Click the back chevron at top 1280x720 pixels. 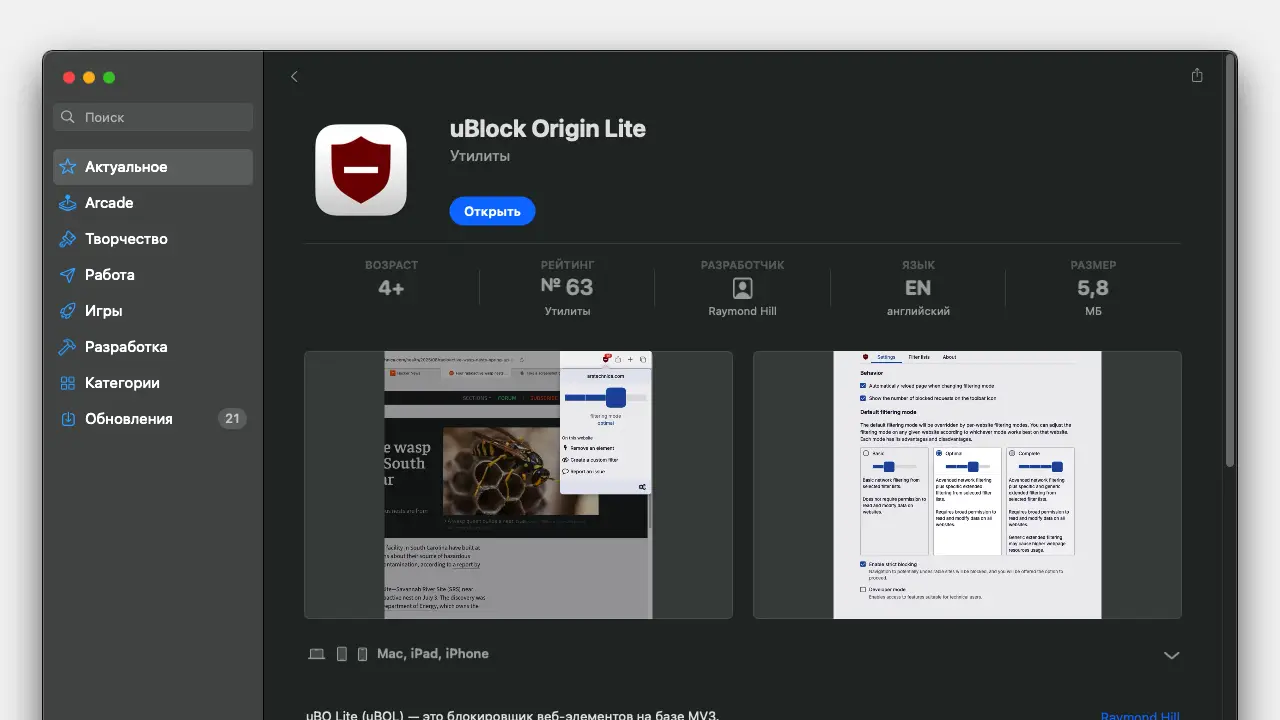point(294,77)
